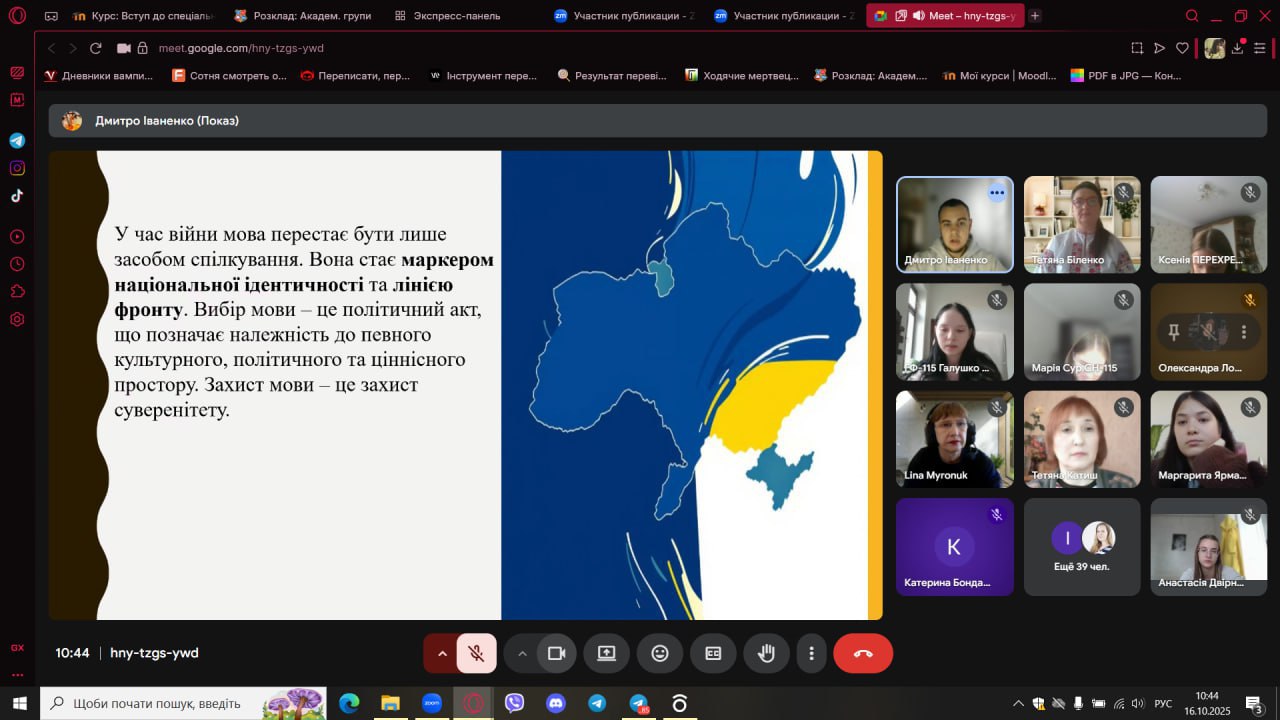
Task: Open the emoji reactions panel
Action: [x=660, y=653]
